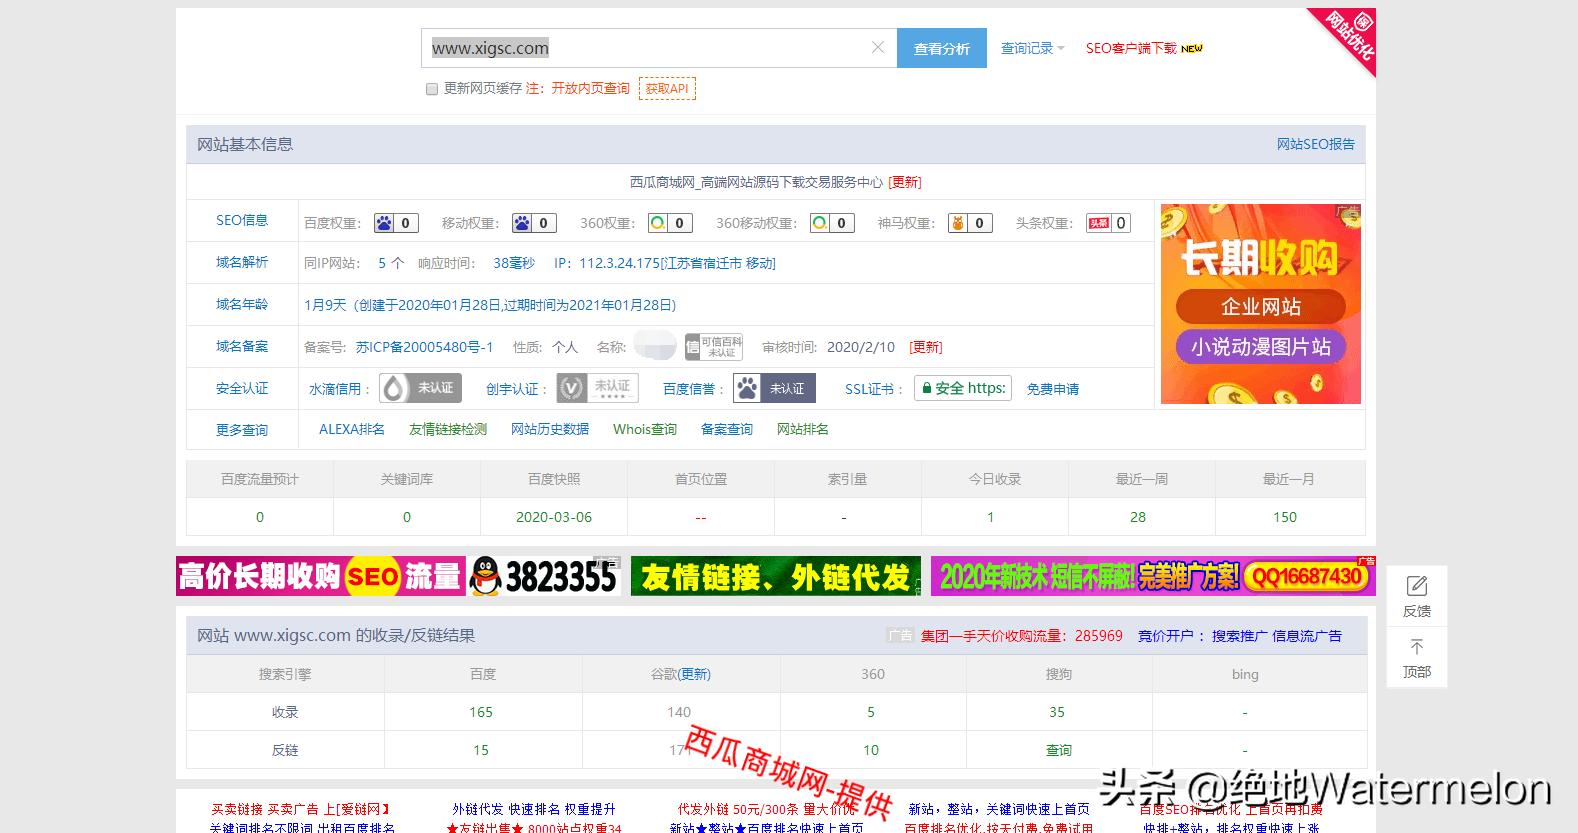Viewport: 1578px width, 833px height.
Task: Open the 备案查询 link
Action: [727, 429]
